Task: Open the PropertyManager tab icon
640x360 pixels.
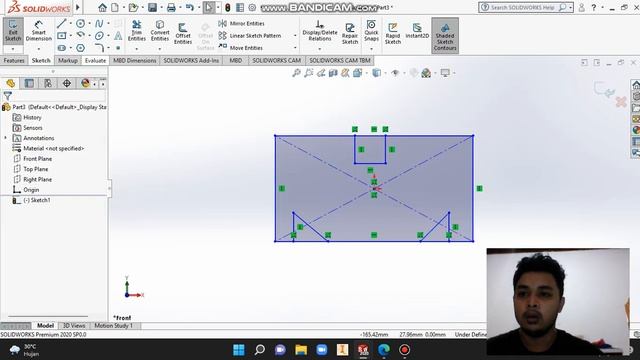Action: (29, 83)
